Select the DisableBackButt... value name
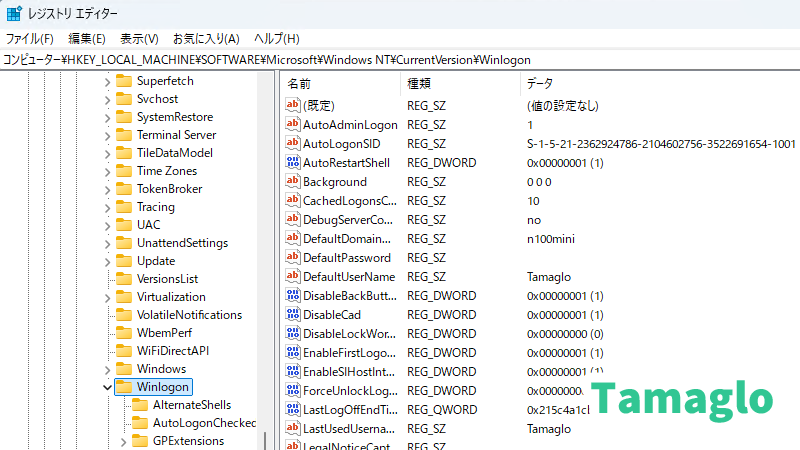 click(x=349, y=296)
